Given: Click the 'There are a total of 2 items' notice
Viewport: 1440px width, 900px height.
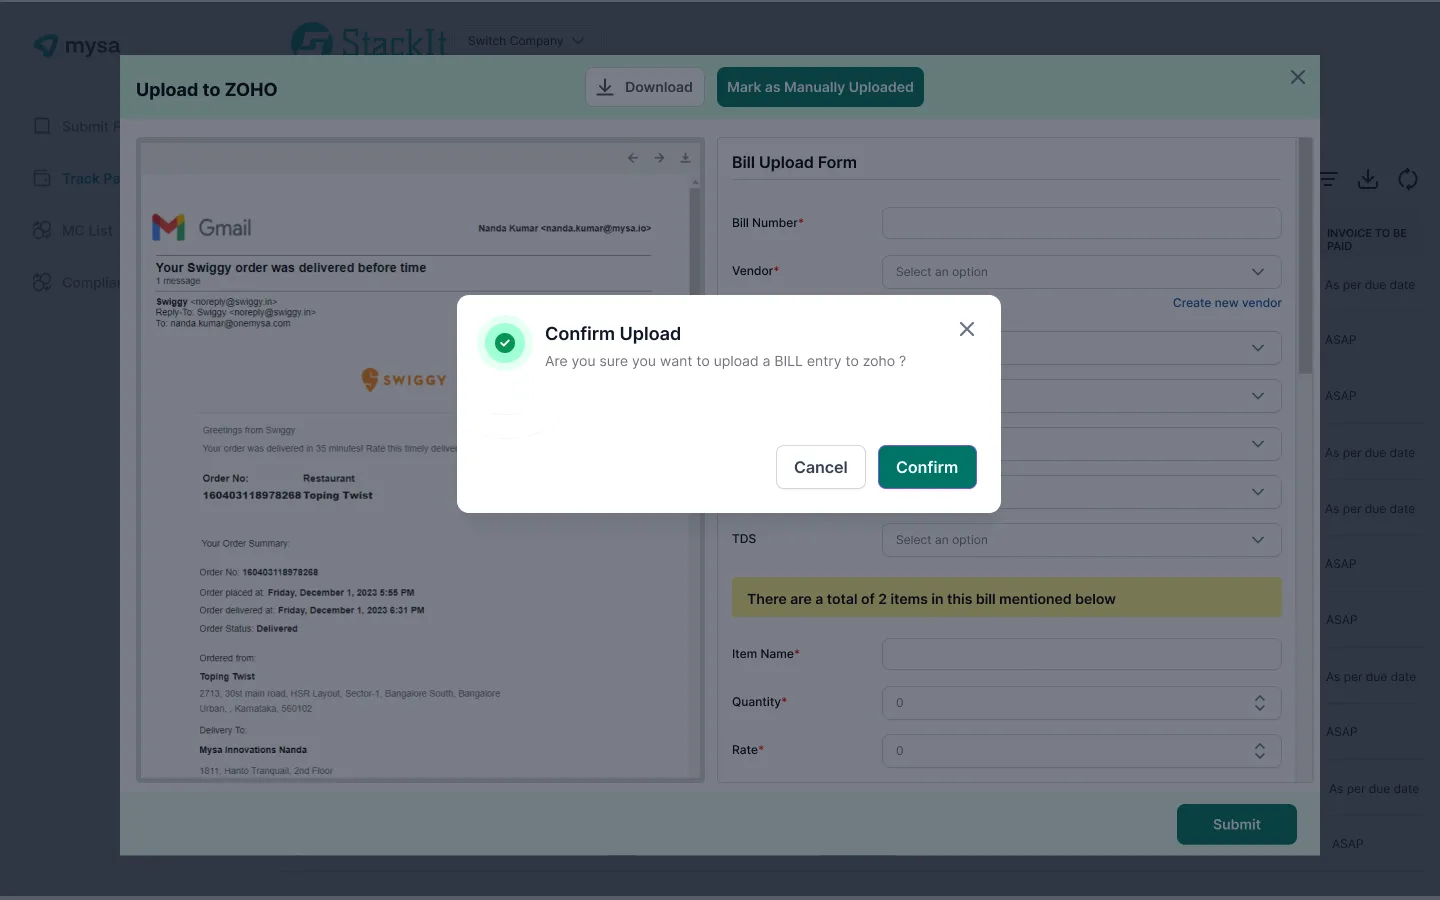Looking at the screenshot, I should pyautogui.click(x=1007, y=598).
